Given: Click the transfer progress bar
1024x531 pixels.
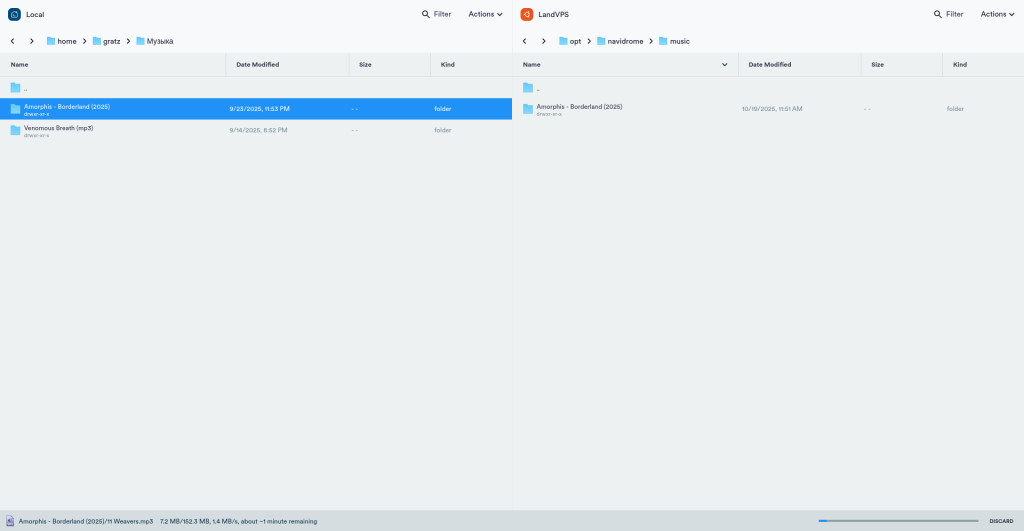Looking at the screenshot, I should click(897, 521).
